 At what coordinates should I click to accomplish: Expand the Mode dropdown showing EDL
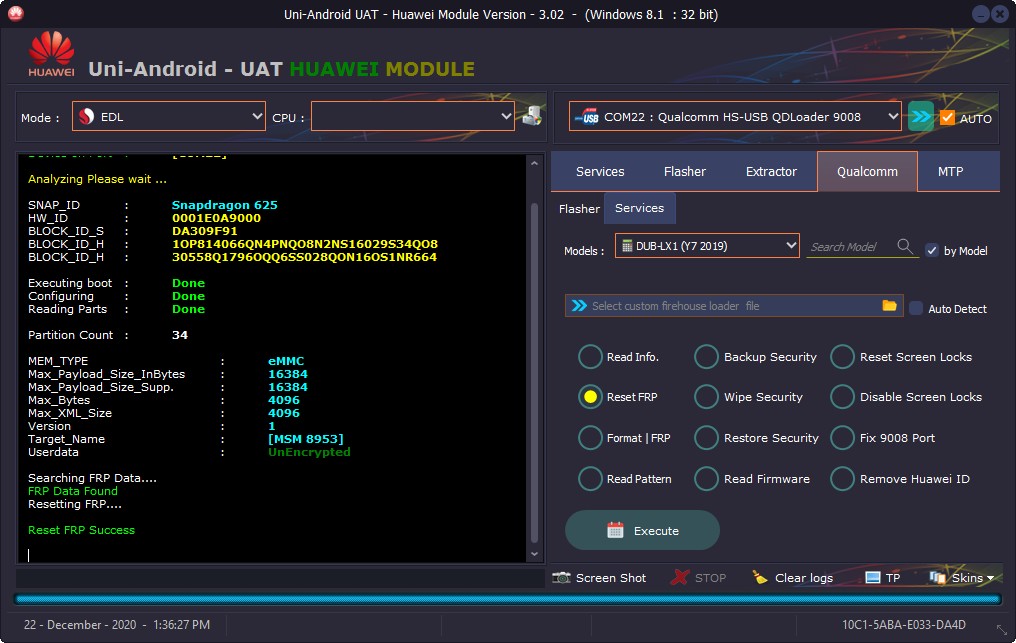pos(168,116)
